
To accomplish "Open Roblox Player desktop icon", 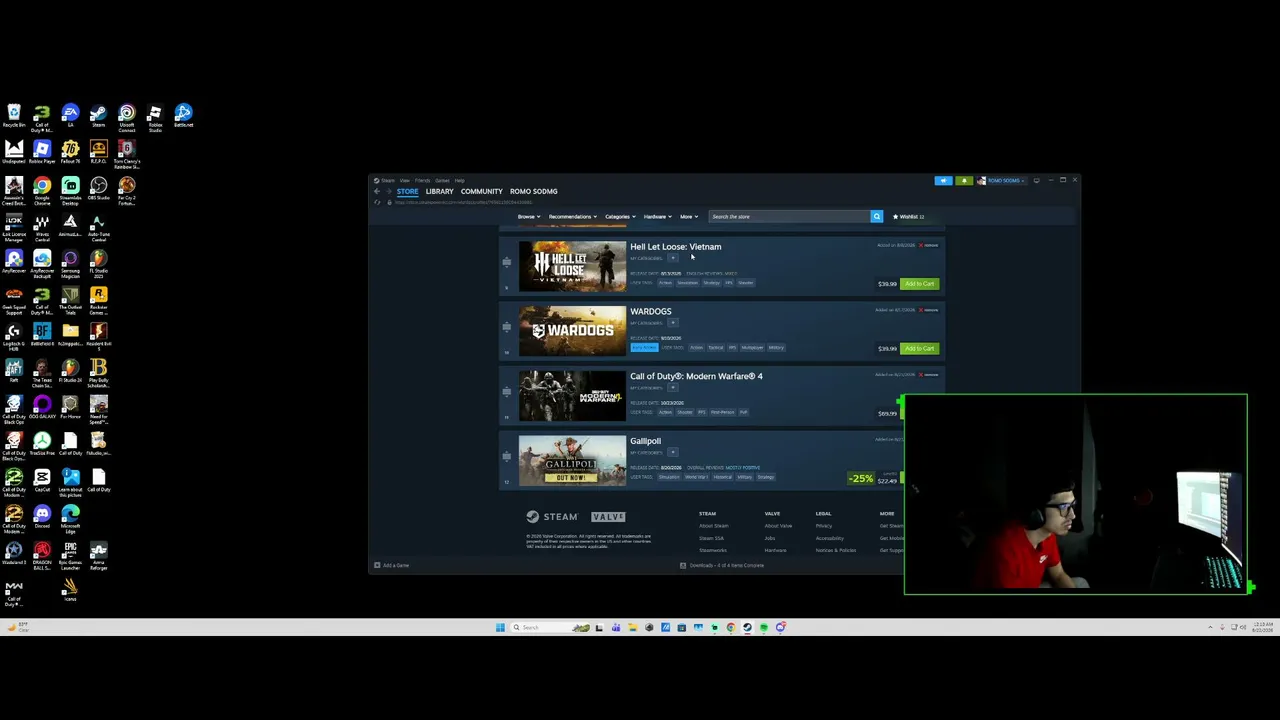I will coord(42,153).
